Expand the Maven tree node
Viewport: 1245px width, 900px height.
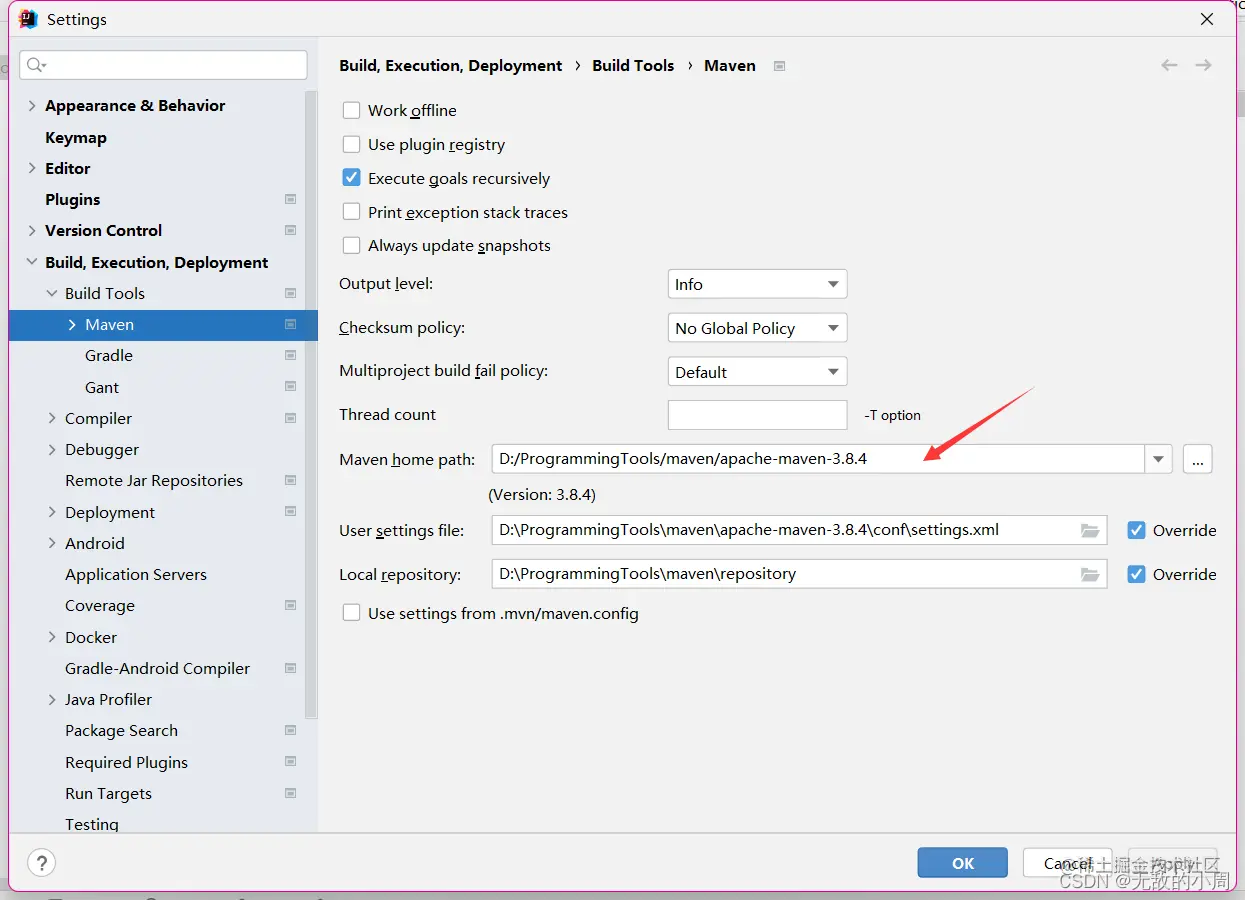pos(72,324)
